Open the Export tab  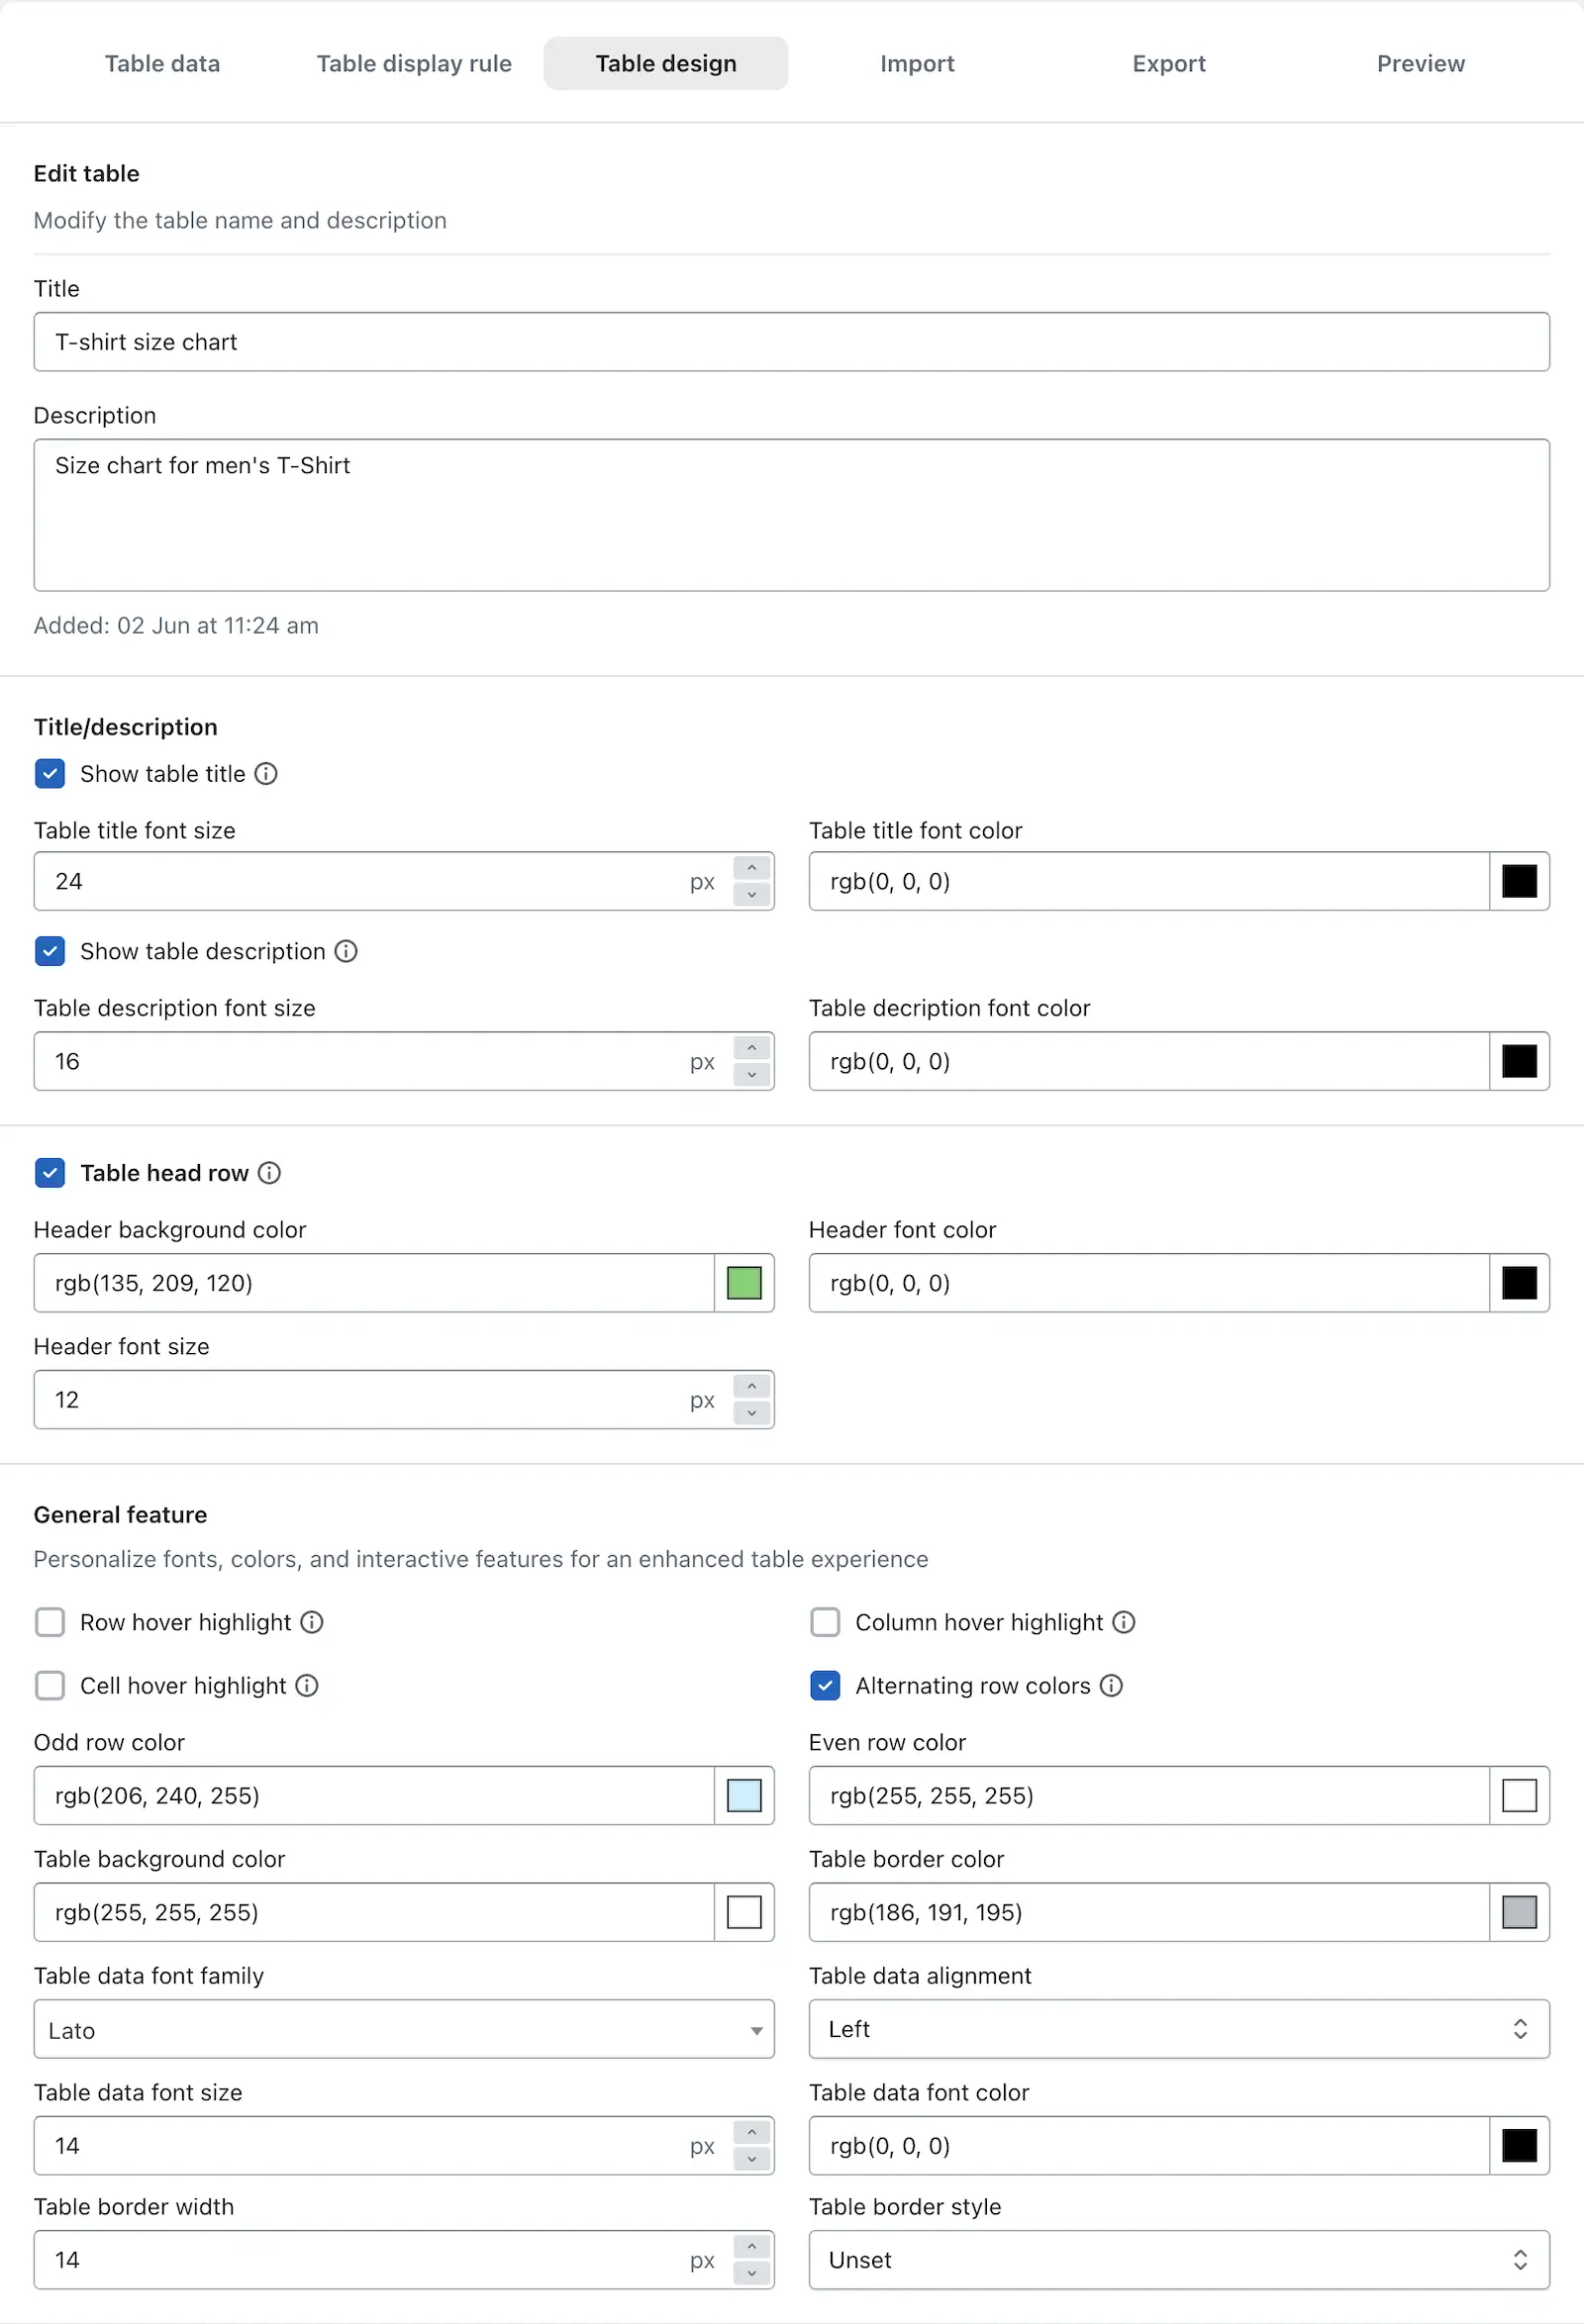click(1169, 64)
